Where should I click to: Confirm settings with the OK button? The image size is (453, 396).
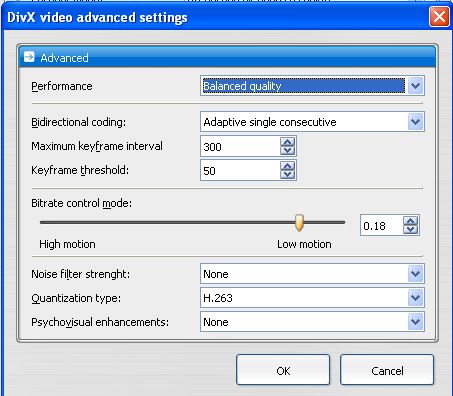coord(283,370)
